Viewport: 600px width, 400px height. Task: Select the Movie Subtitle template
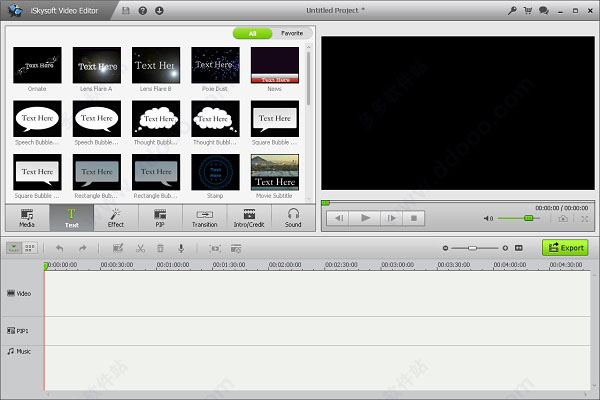pos(275,172)
